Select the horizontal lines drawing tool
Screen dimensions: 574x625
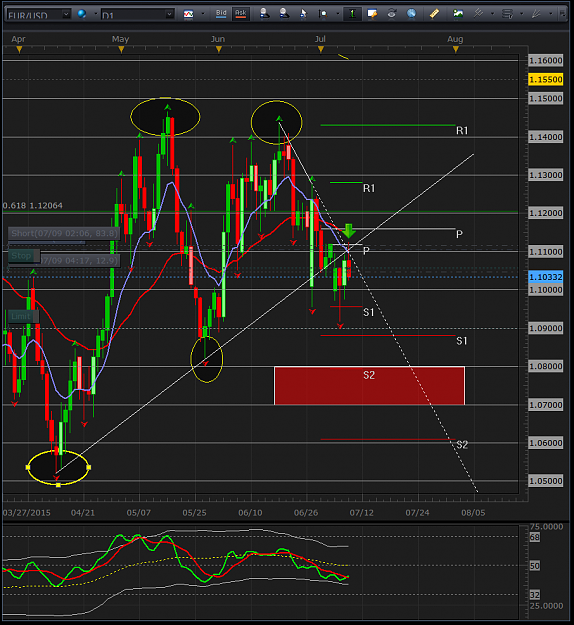[x=507, y=14]
